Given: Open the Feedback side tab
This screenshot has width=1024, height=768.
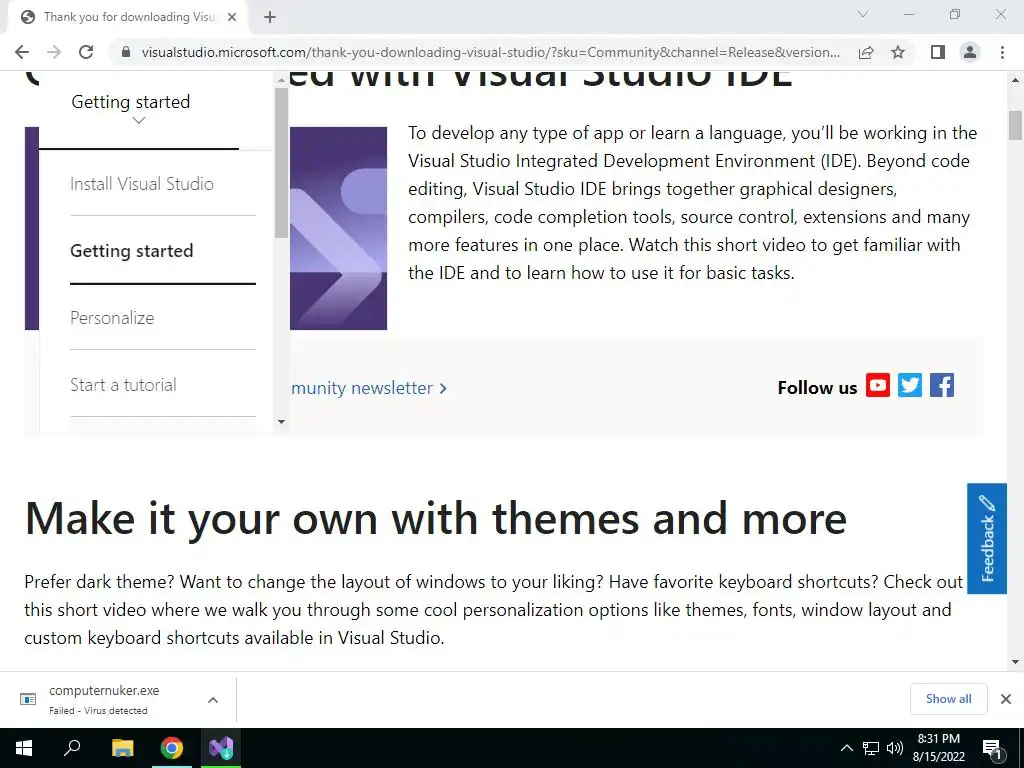Looking at the screenshot, I should (x=987, y=539).
